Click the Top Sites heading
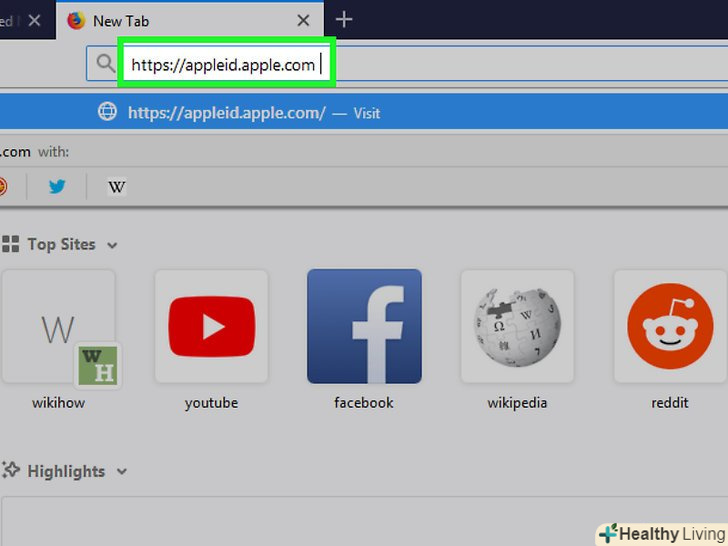This screenshot has height=546, width=728. (x=61, y=244)
